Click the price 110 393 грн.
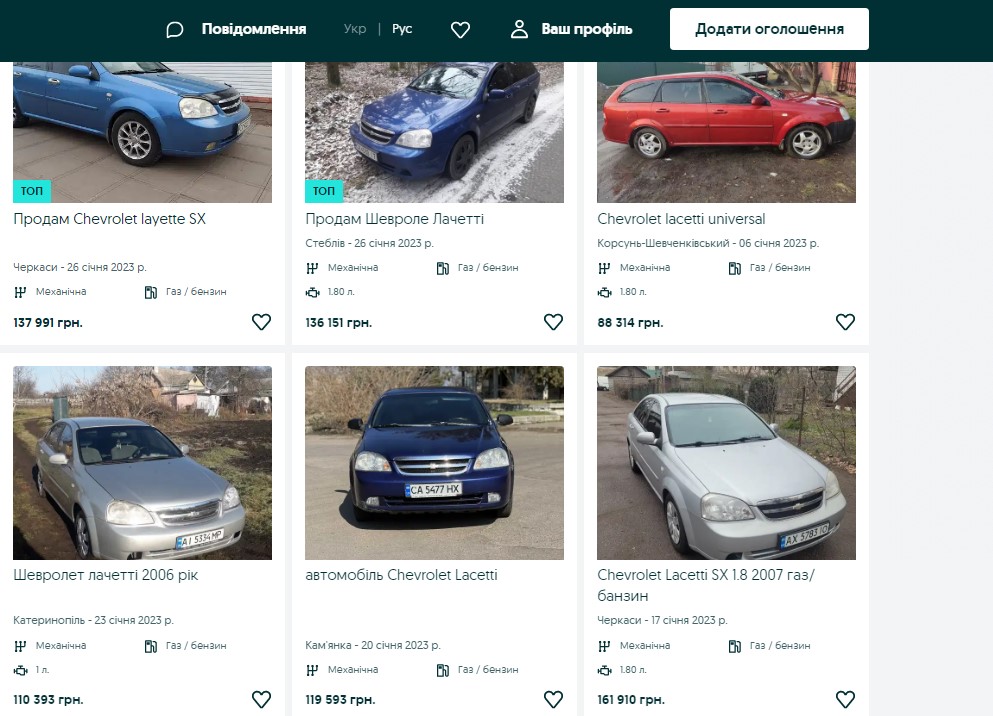Image resolution: width=993 pixels, height=716 pixels. click(48, 700)
